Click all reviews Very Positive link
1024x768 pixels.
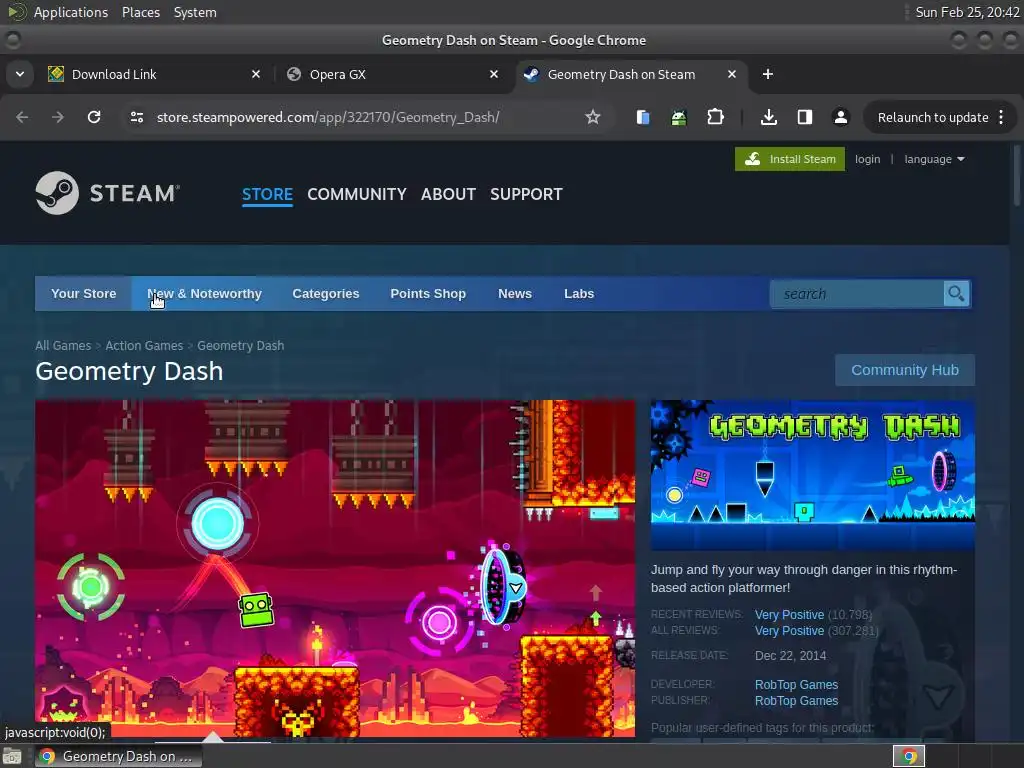[x=789, y=631]
